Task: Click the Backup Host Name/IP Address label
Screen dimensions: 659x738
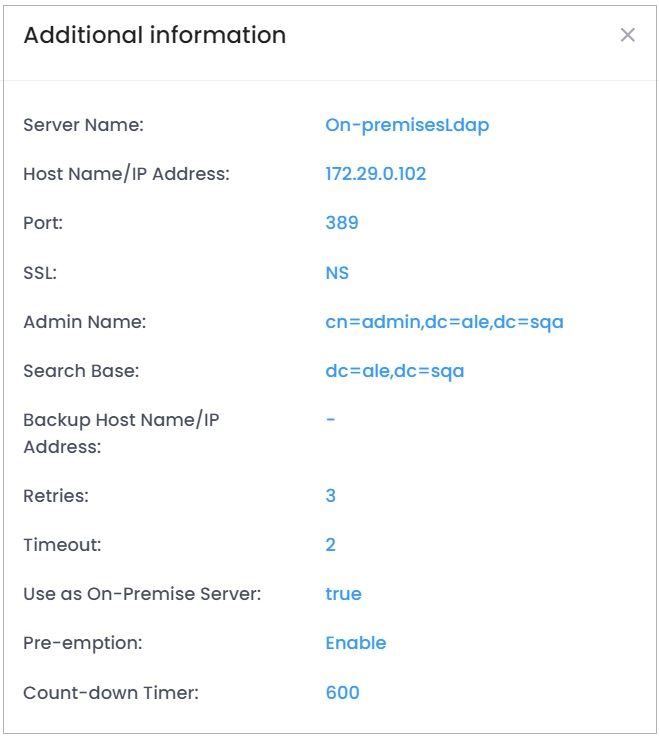Action: pos(121,433)
